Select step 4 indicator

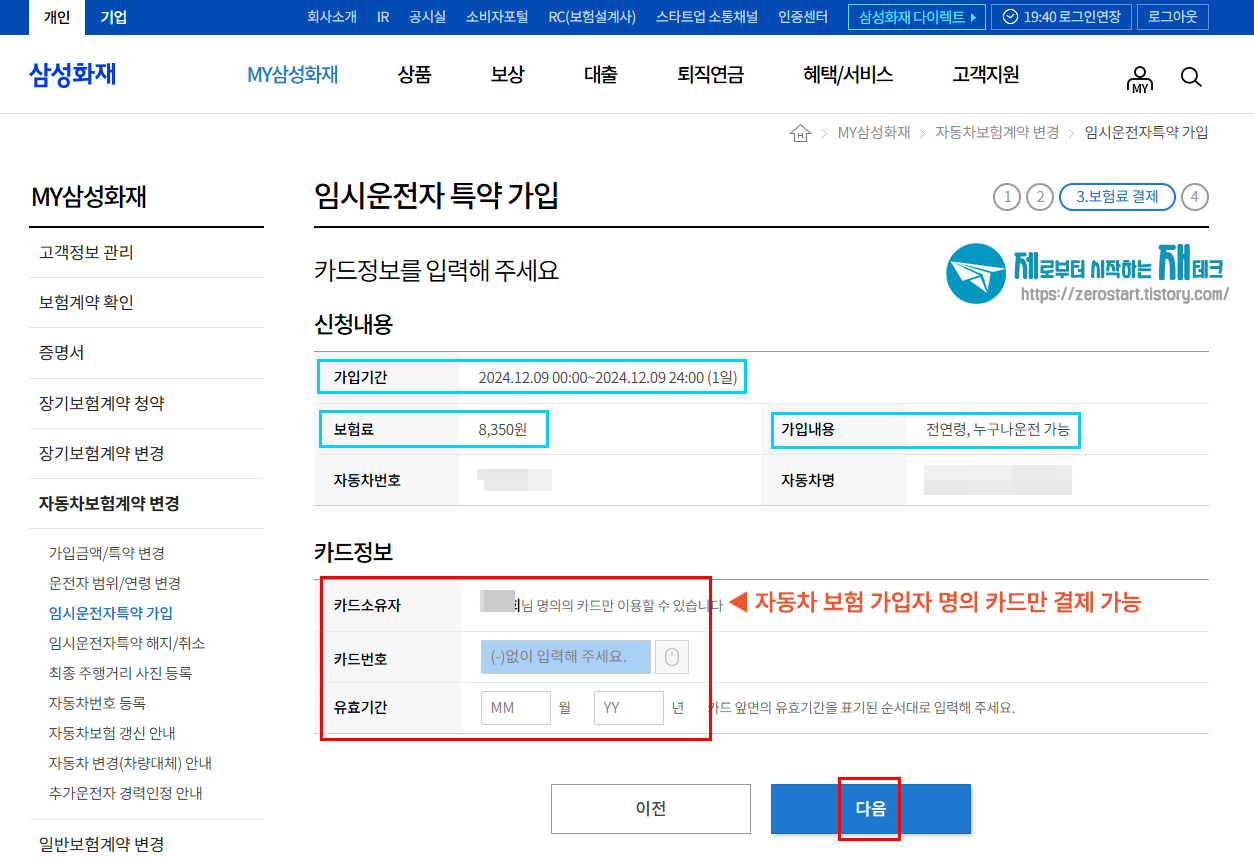(x=1194, y=197)
